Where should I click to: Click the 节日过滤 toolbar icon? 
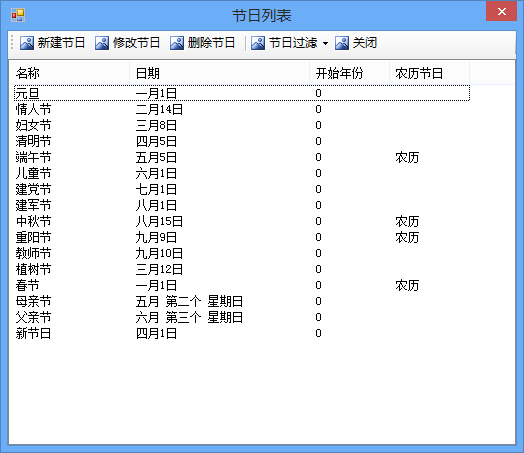coord(258,43)
